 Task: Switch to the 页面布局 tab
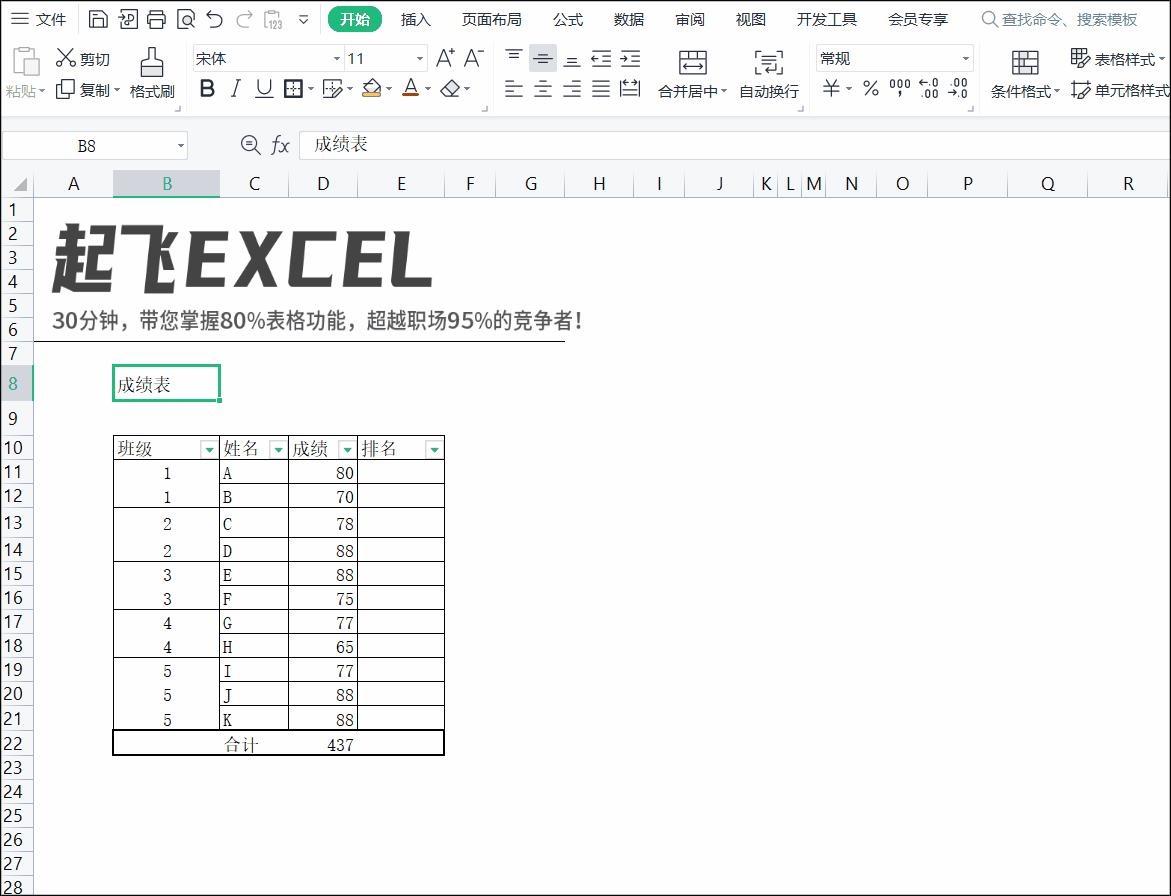click(491, 19)
